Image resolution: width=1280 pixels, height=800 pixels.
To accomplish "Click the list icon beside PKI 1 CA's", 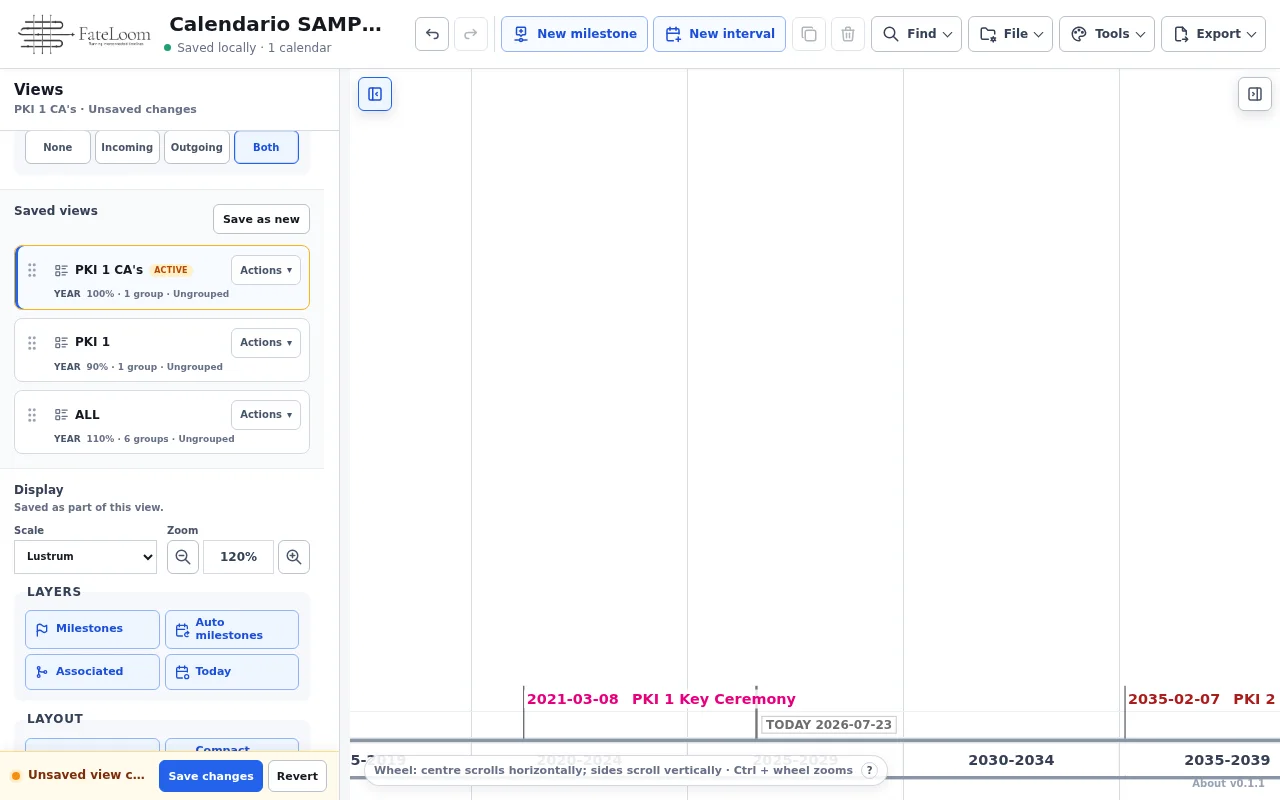I will 61,270.
